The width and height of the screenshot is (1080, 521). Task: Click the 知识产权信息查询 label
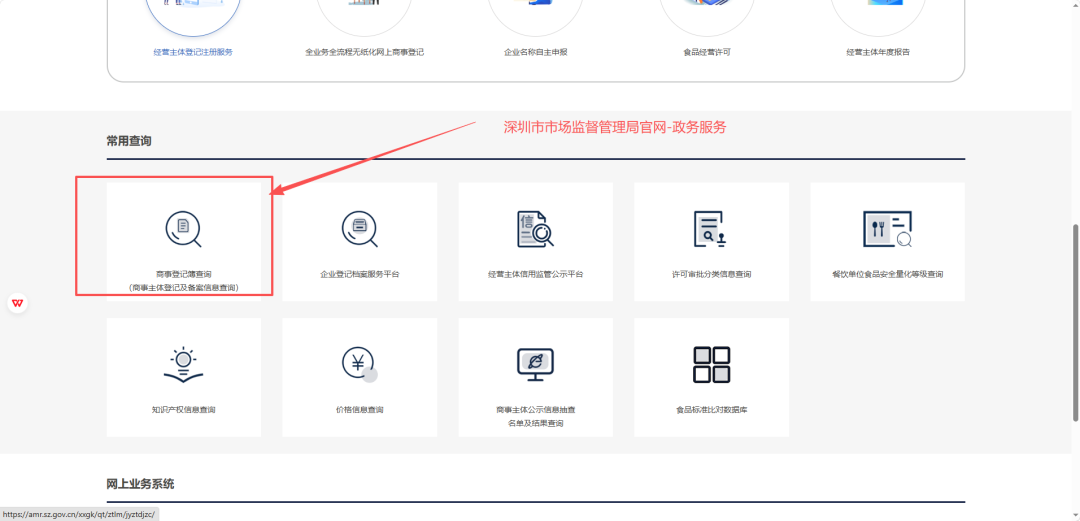point(183,409)
